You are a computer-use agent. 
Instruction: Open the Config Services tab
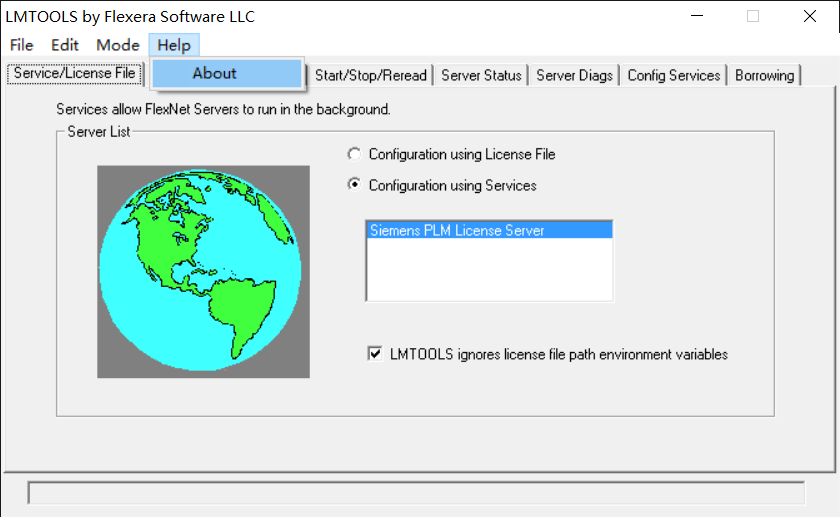coord(674,75)
